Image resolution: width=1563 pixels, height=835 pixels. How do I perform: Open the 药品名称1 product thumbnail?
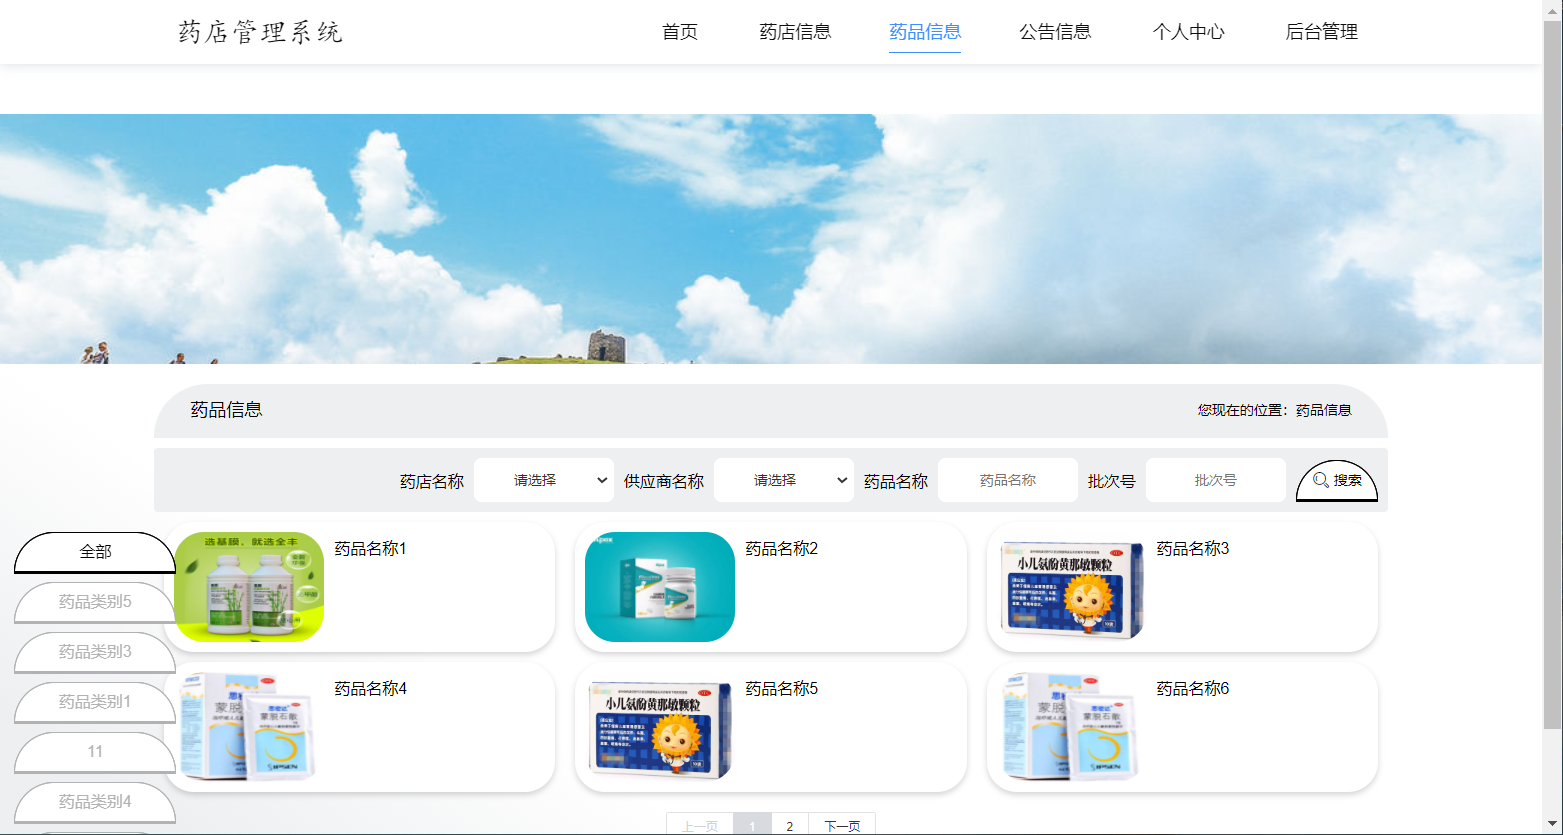[248, 587]
